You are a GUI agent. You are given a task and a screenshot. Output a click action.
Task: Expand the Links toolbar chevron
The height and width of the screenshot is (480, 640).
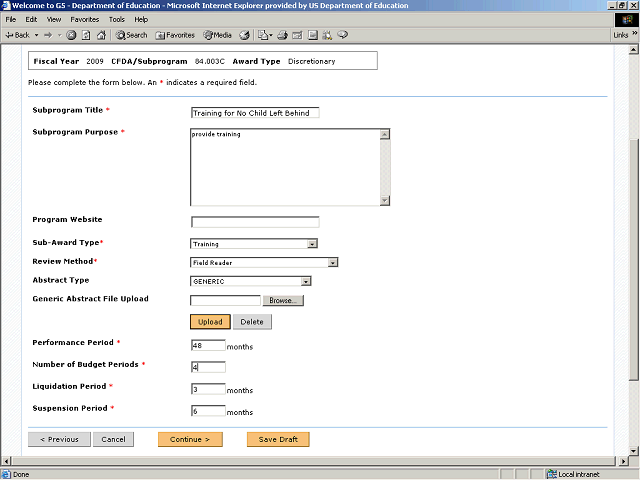click(x=635, y=33)
